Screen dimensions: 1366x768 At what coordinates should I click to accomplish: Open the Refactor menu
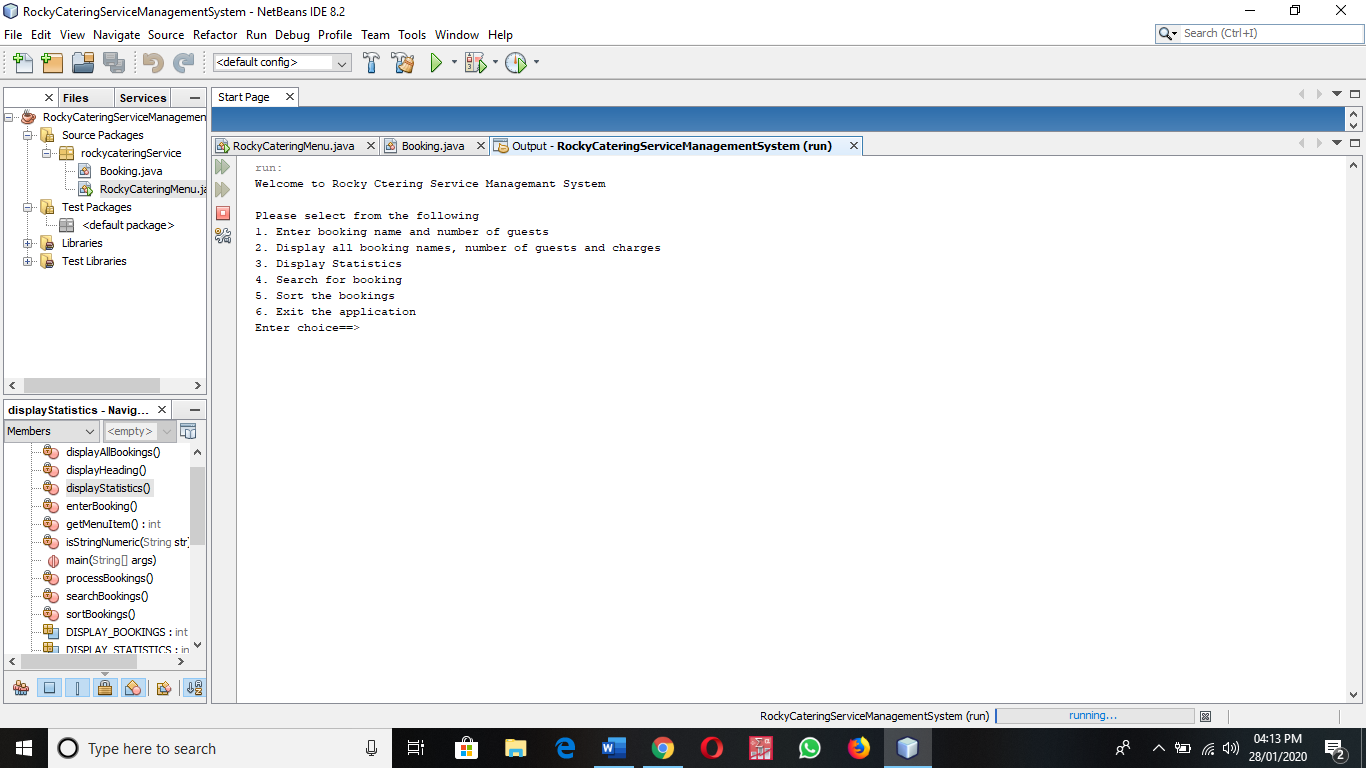215,34
